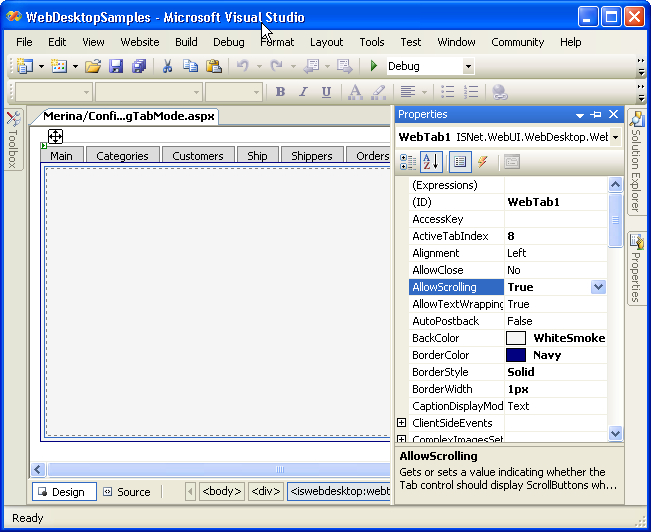Click the move handle above the WebTab control
The height and width of the screenshot is (532, 651).
56,136
